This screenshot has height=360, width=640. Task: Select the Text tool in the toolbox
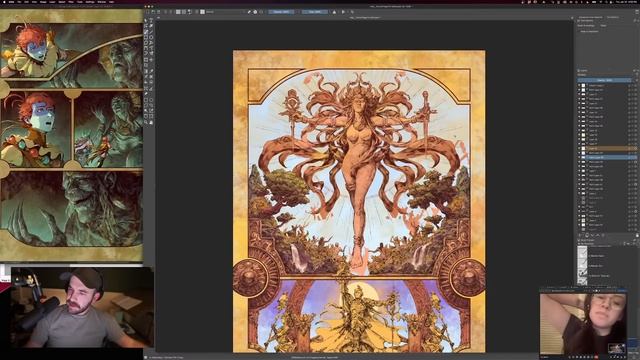(x=151, y=20)
